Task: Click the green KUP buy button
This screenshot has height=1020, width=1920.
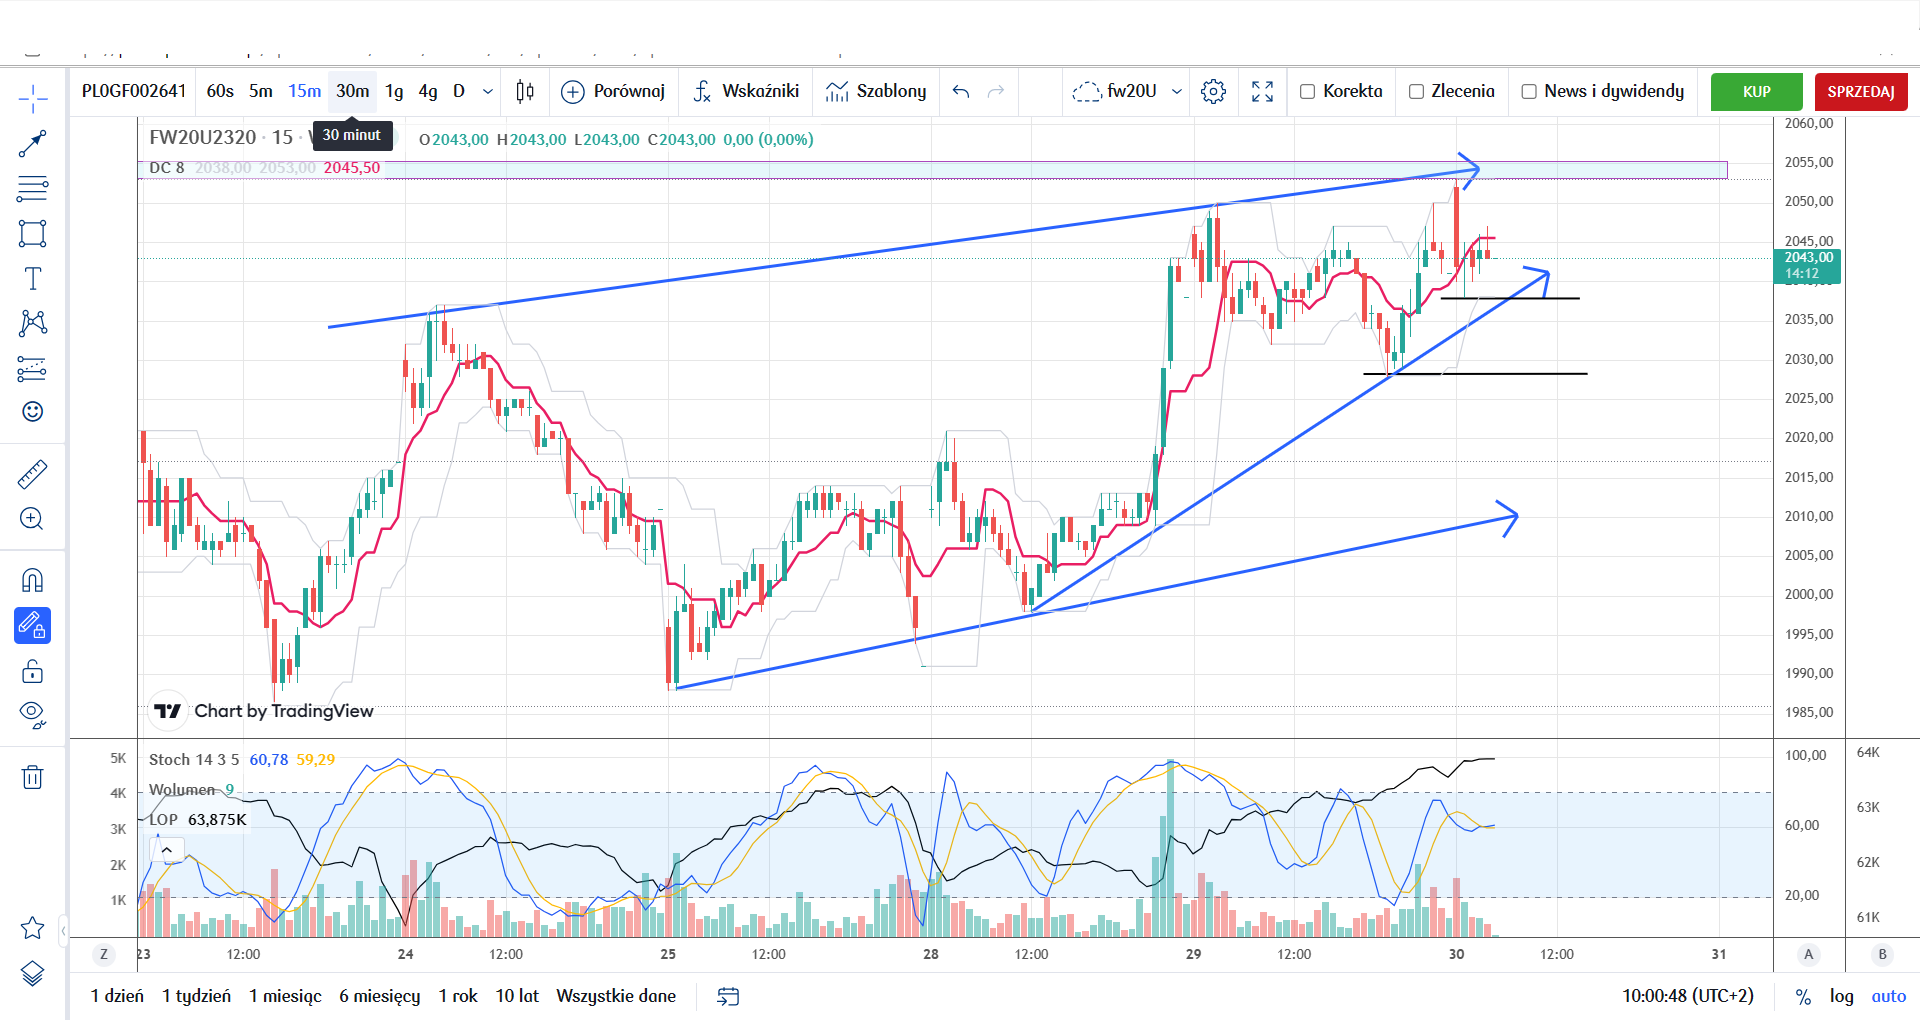Action: 1756,92
